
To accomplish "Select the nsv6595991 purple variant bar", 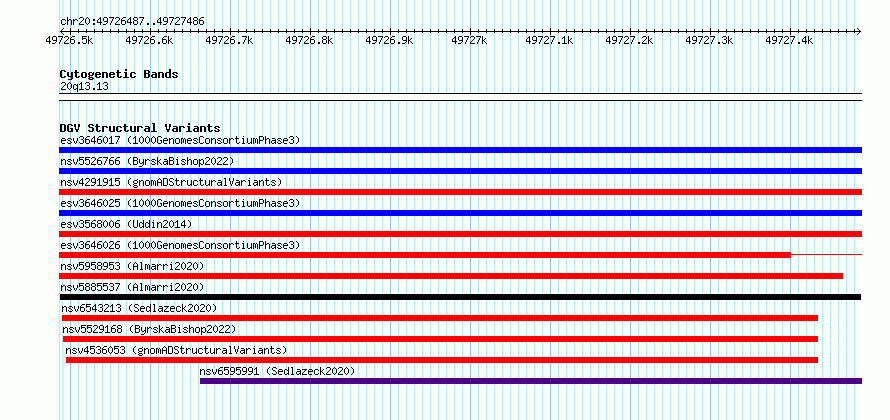I will coord(531,381).
